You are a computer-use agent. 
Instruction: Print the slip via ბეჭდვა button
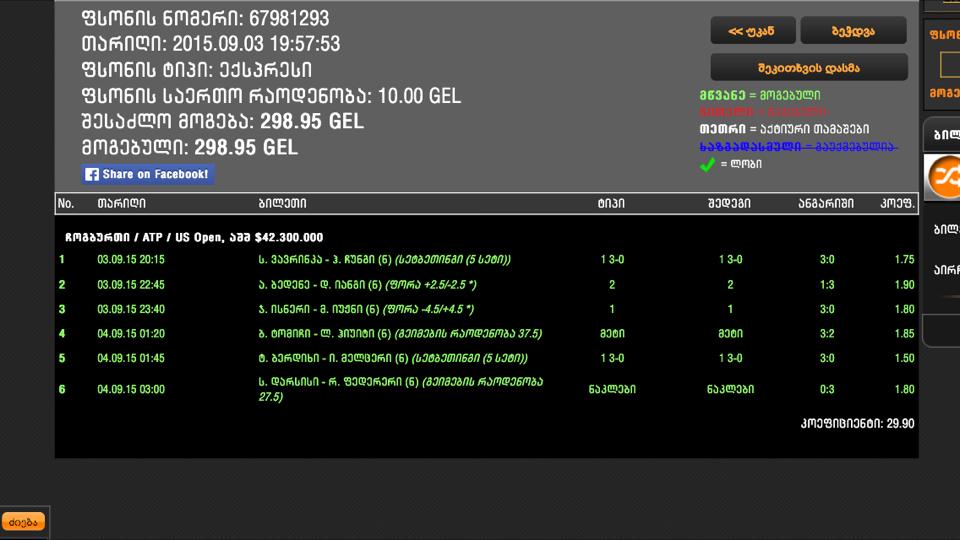853,31
